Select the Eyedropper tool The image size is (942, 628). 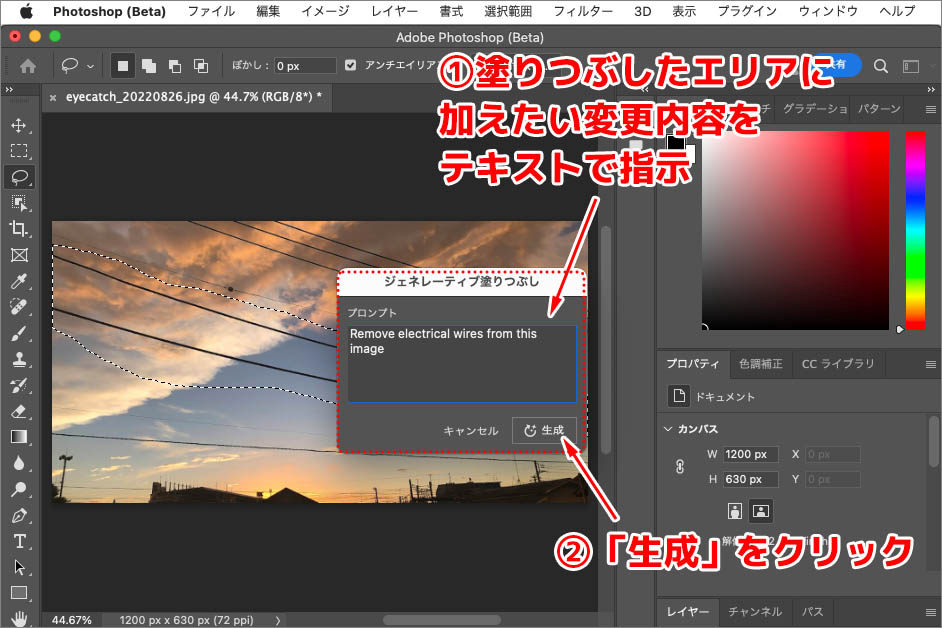coord(19,281)
